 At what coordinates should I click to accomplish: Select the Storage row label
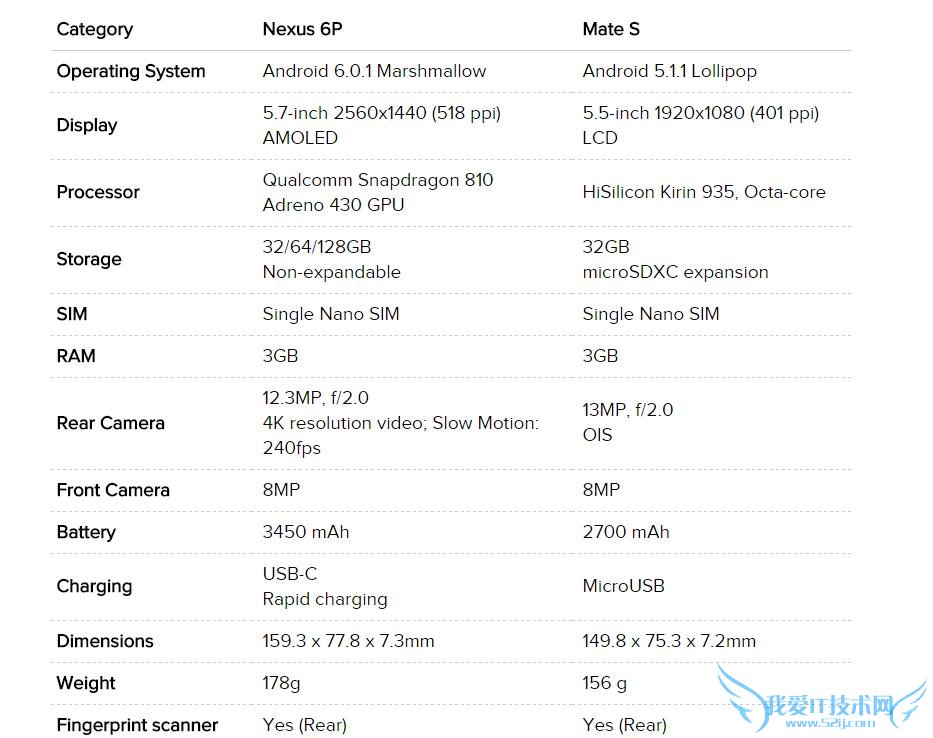click(89, 259)
